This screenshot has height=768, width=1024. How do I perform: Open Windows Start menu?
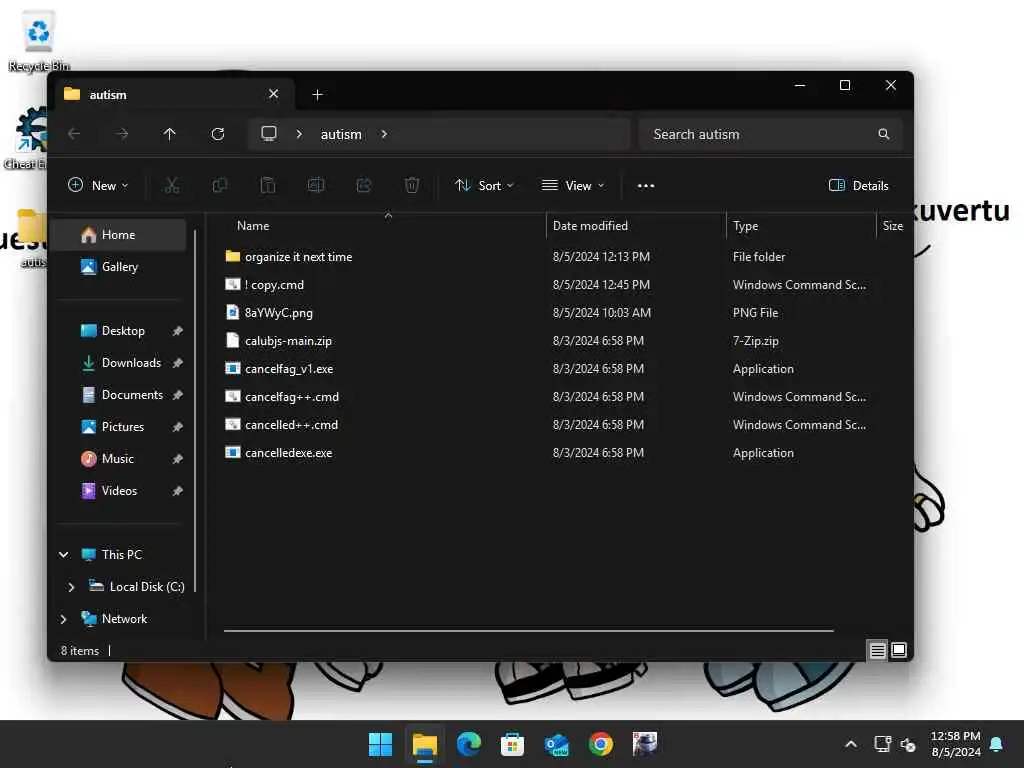pos(380,744)
